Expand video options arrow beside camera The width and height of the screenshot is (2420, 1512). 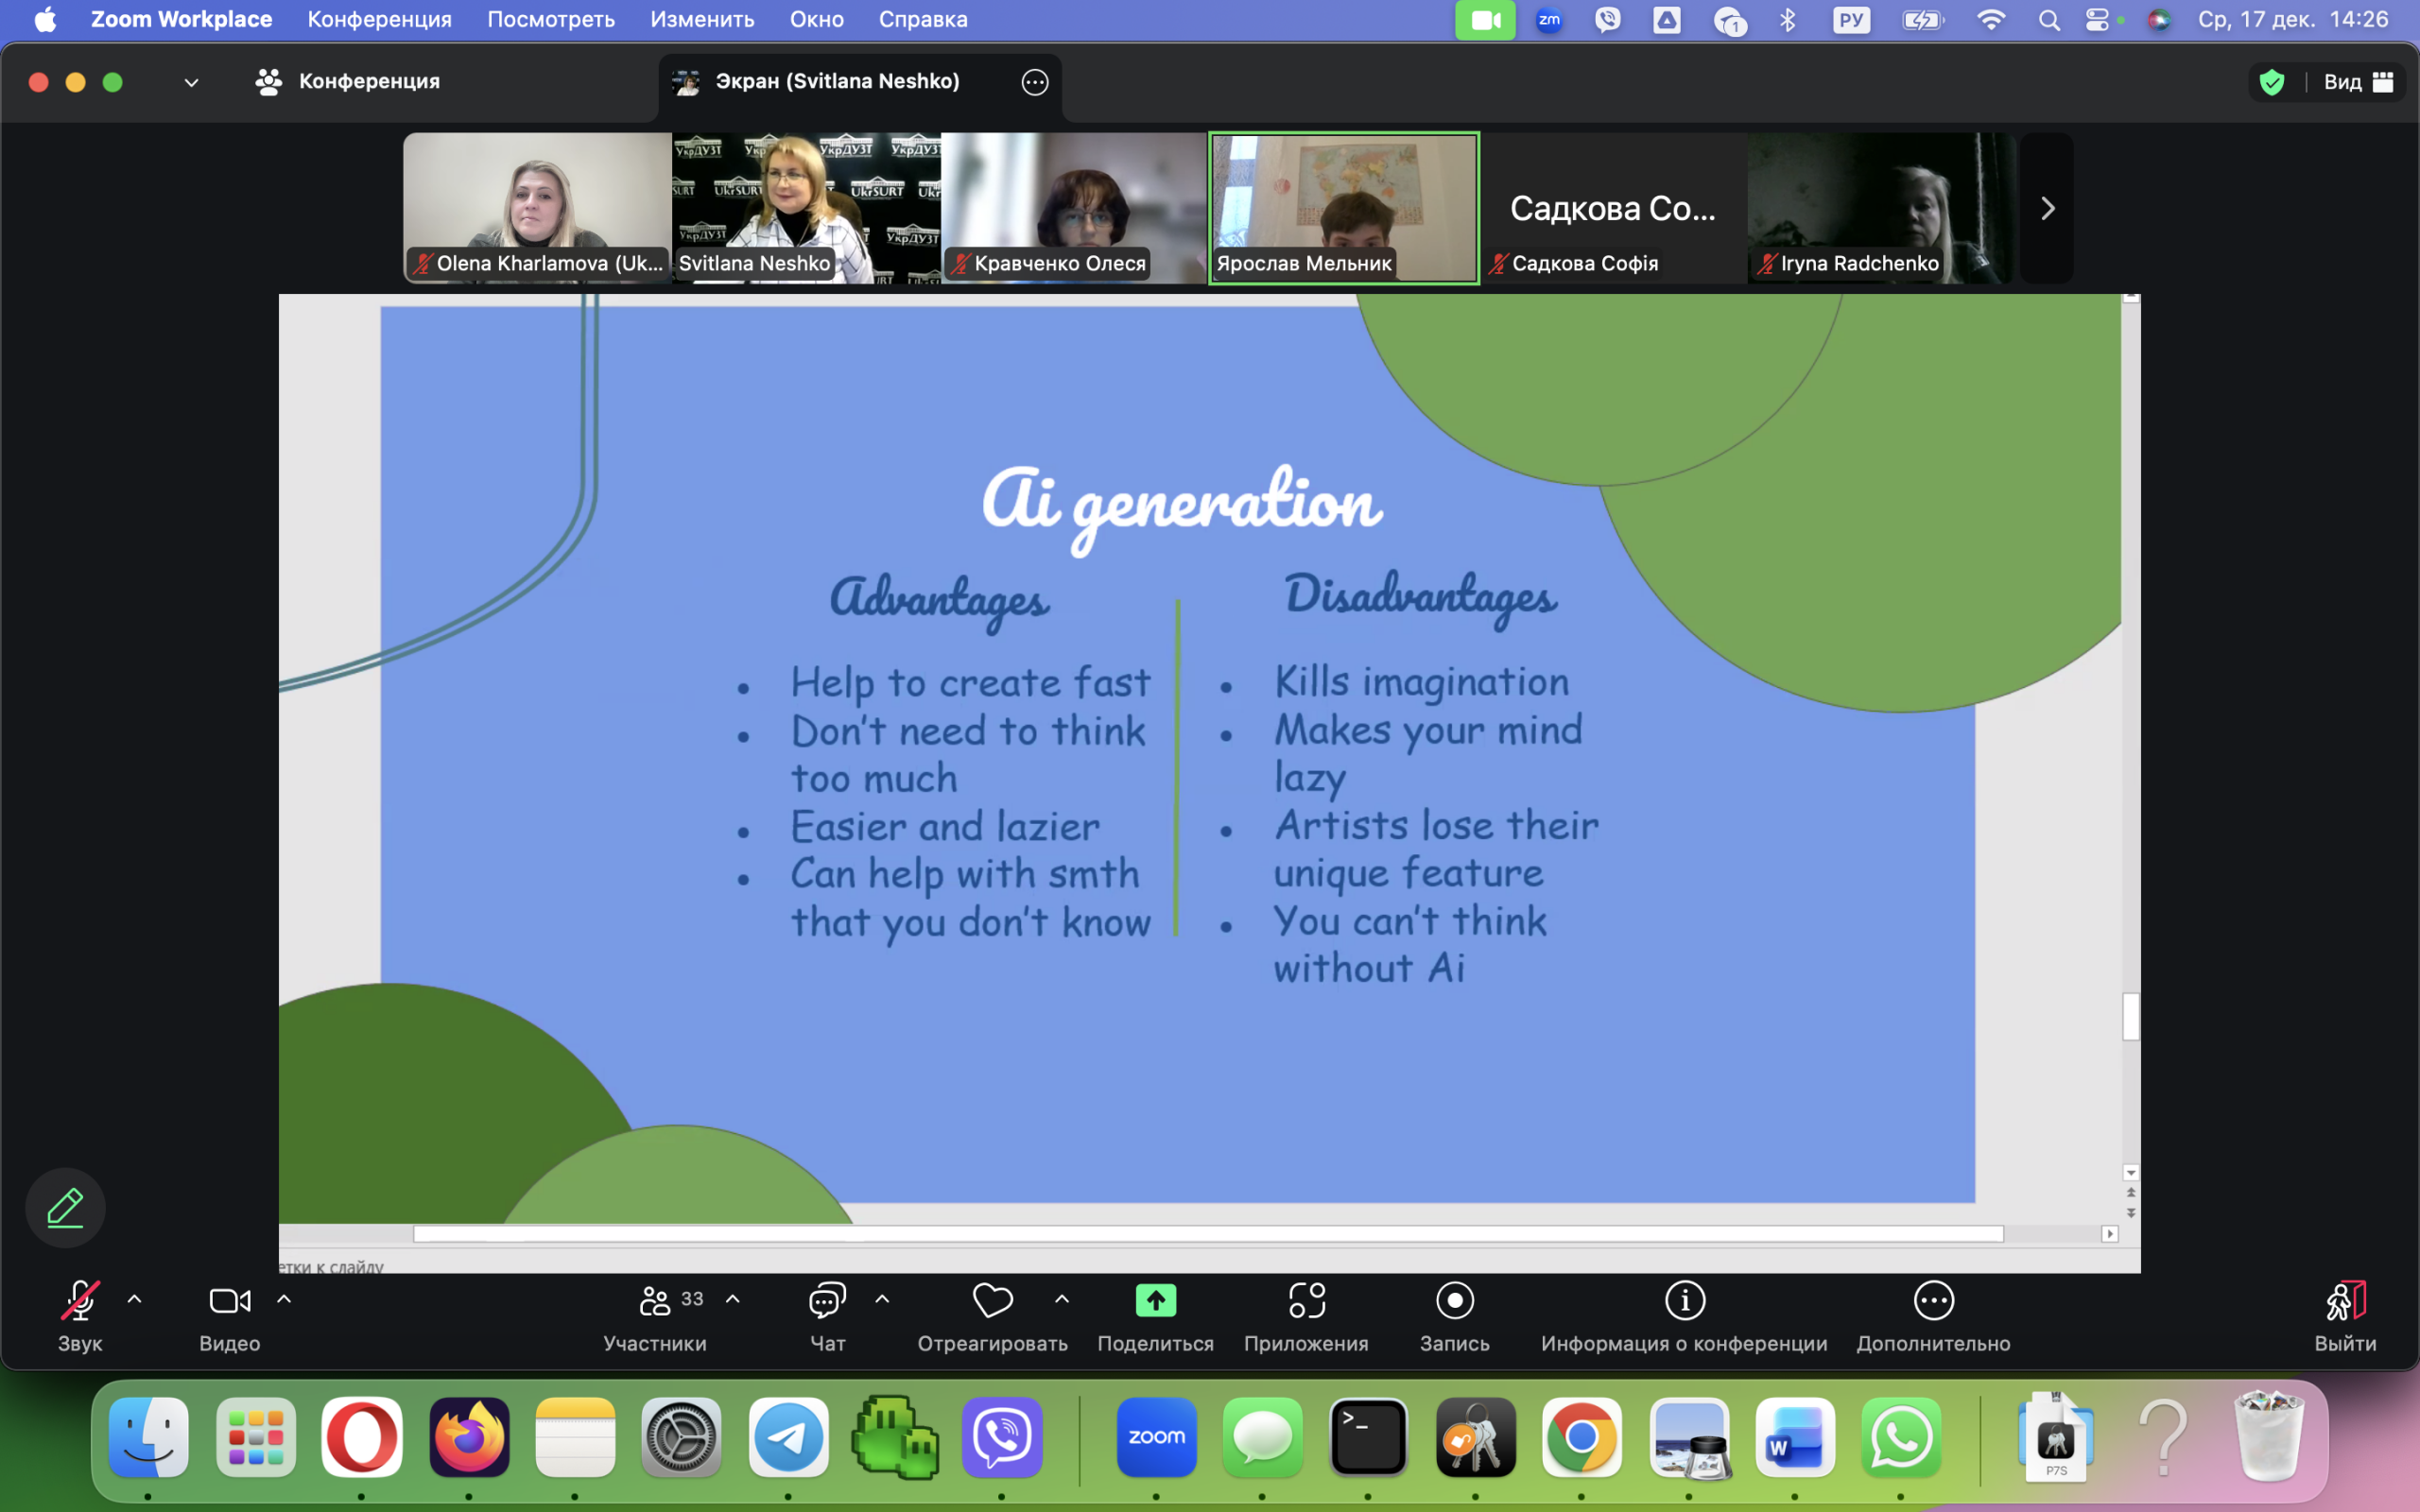tap(284, 1299)
